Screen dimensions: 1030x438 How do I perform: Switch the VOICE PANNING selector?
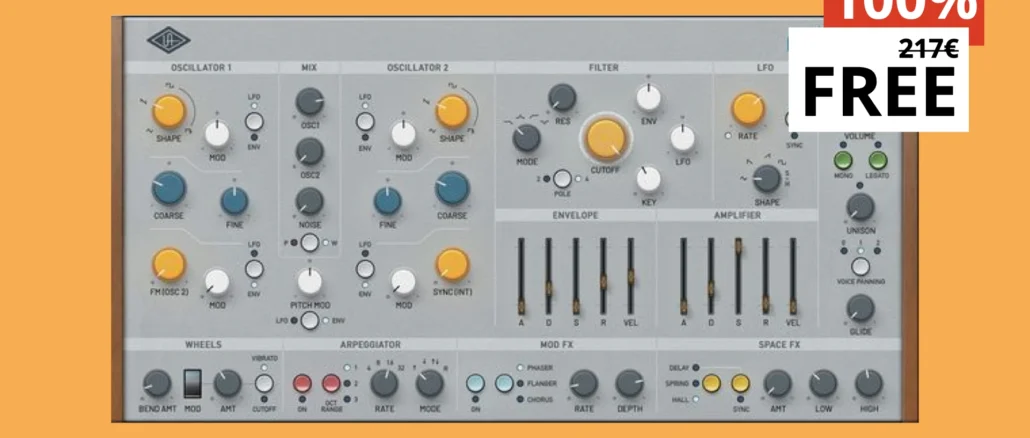(861, 267)
